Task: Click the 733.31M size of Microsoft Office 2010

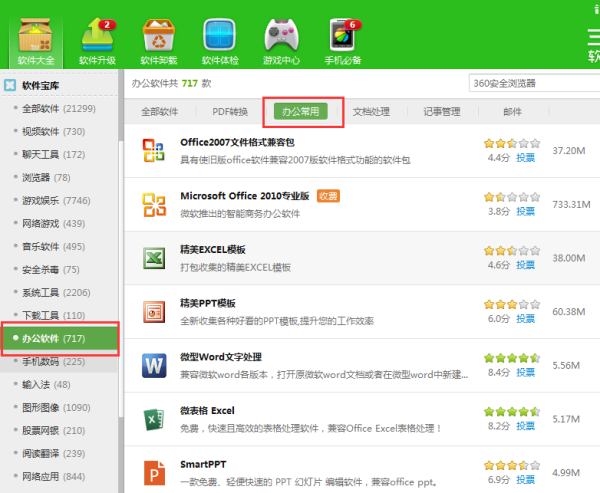Action: click(571, 204)
